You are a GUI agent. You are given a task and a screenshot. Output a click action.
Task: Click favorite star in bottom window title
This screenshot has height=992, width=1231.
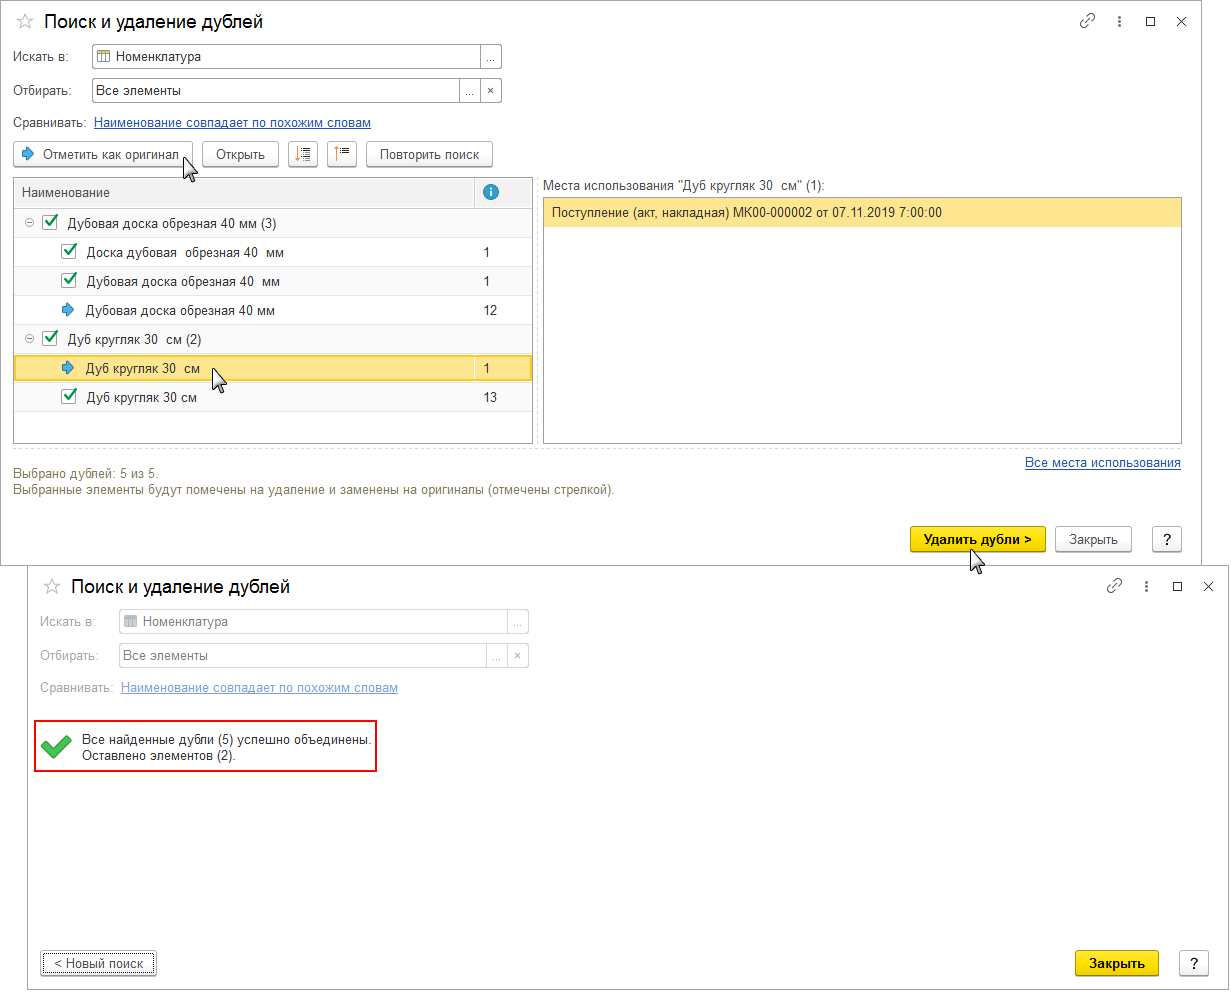tap(52, 587)
